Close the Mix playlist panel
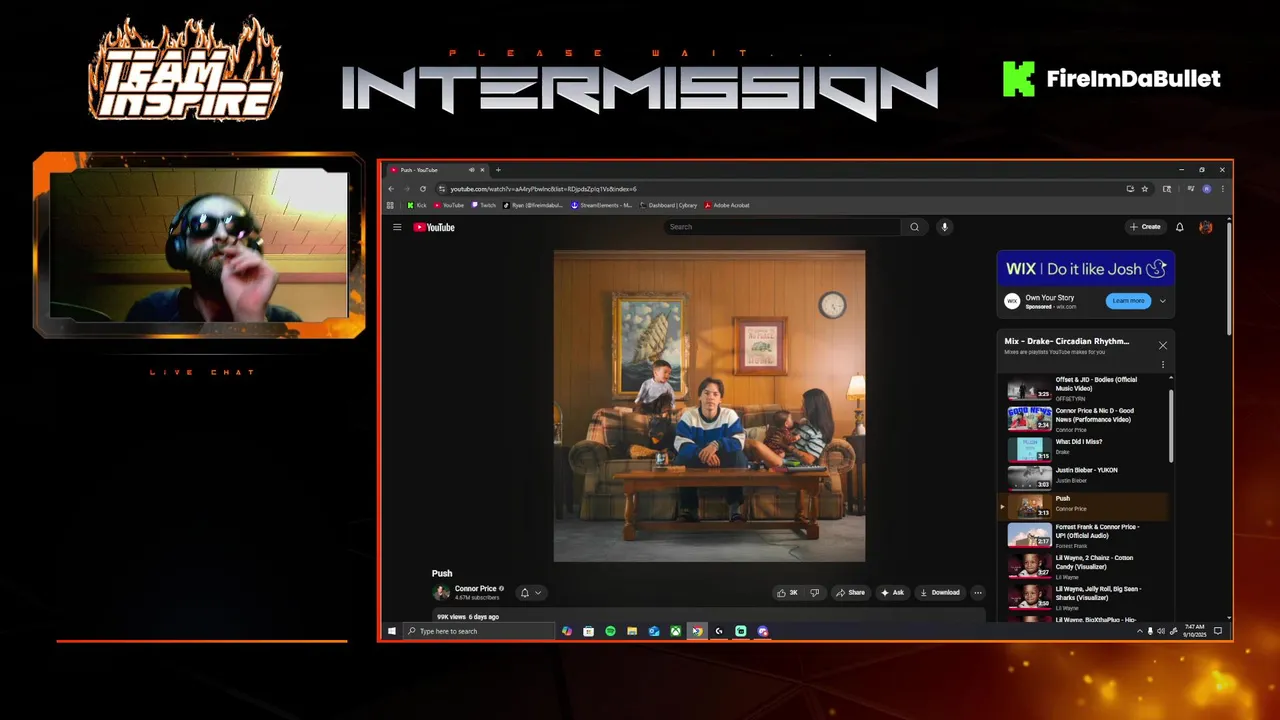1280x720 pixels. pyautogui.click(x=1163, y=345)
